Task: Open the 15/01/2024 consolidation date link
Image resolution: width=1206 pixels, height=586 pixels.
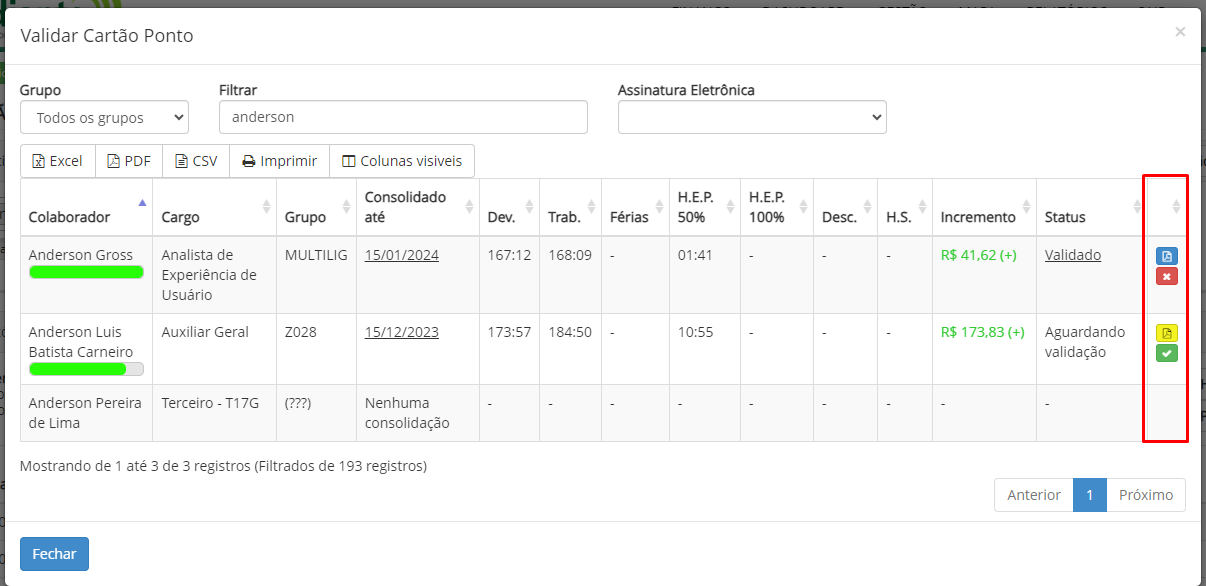Action: pos(401,255)
